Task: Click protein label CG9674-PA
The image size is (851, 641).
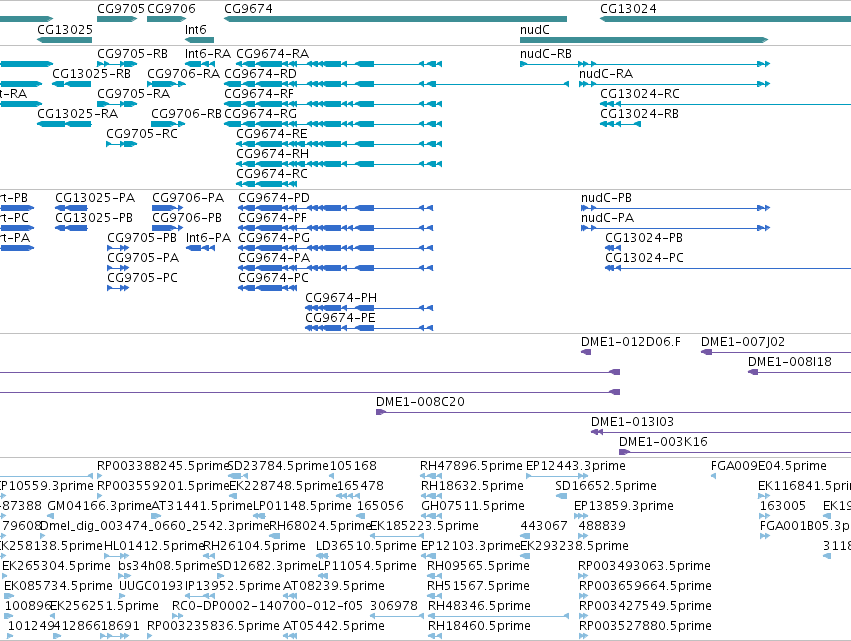Action: coord(274,258)
